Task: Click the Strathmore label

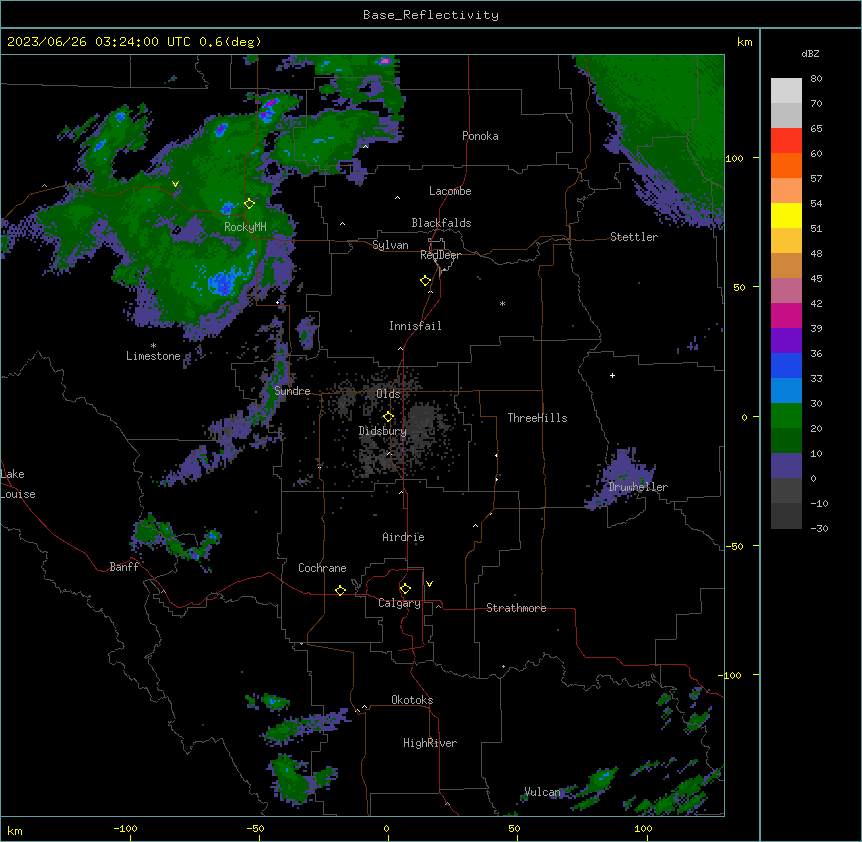Action: [x=516, y=608]
